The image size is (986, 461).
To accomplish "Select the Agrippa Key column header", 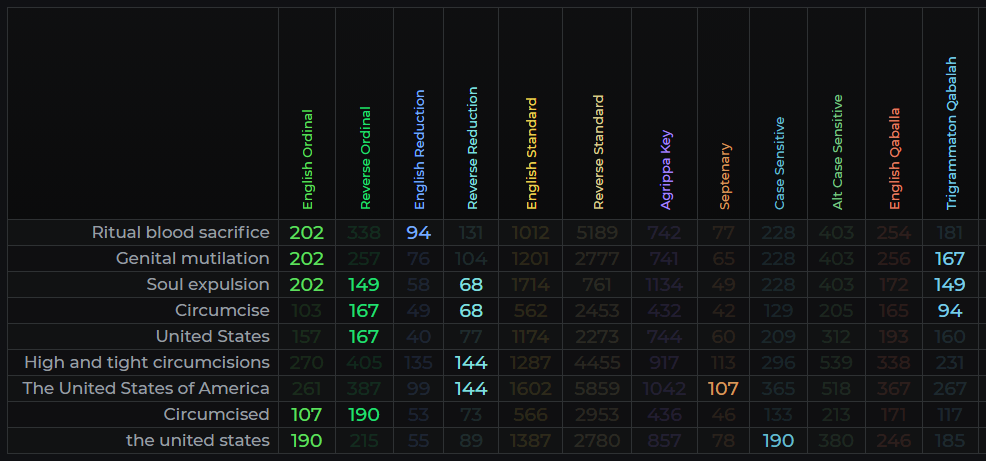I will (666, 169).
